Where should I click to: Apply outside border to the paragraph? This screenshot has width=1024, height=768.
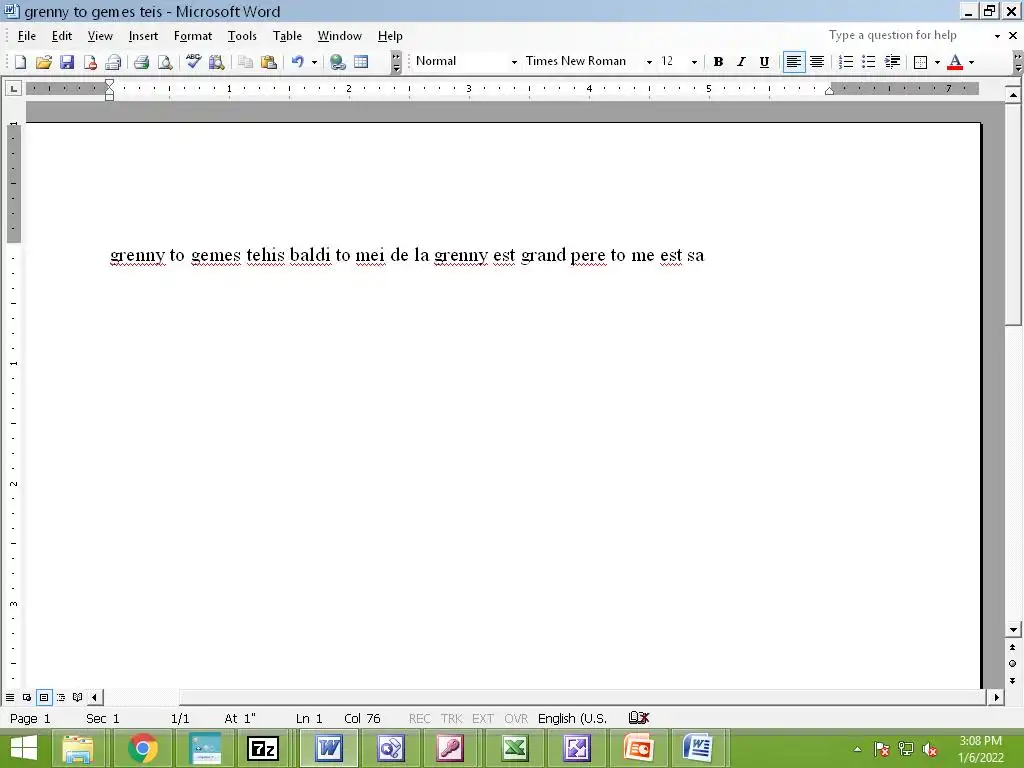tap(920, 62)
